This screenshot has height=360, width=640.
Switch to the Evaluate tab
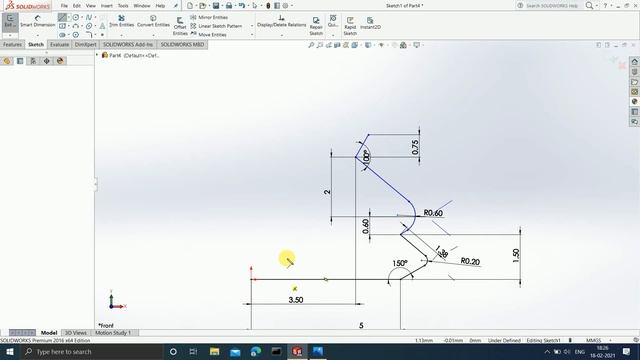pyautogui.click(x=60, y=44)
